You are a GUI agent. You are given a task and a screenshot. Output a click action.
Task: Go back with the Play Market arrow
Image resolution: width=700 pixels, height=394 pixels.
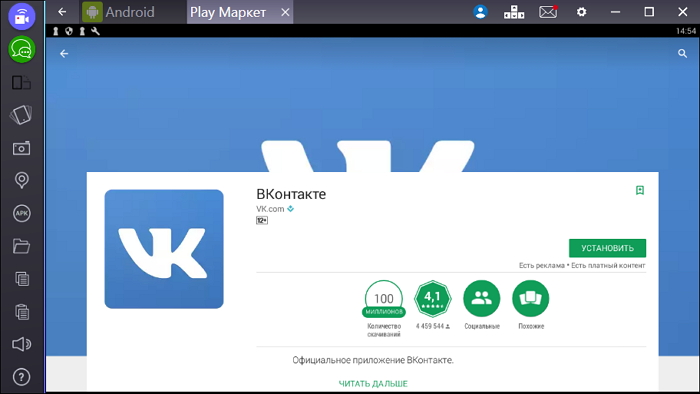[x=64, y=54]
